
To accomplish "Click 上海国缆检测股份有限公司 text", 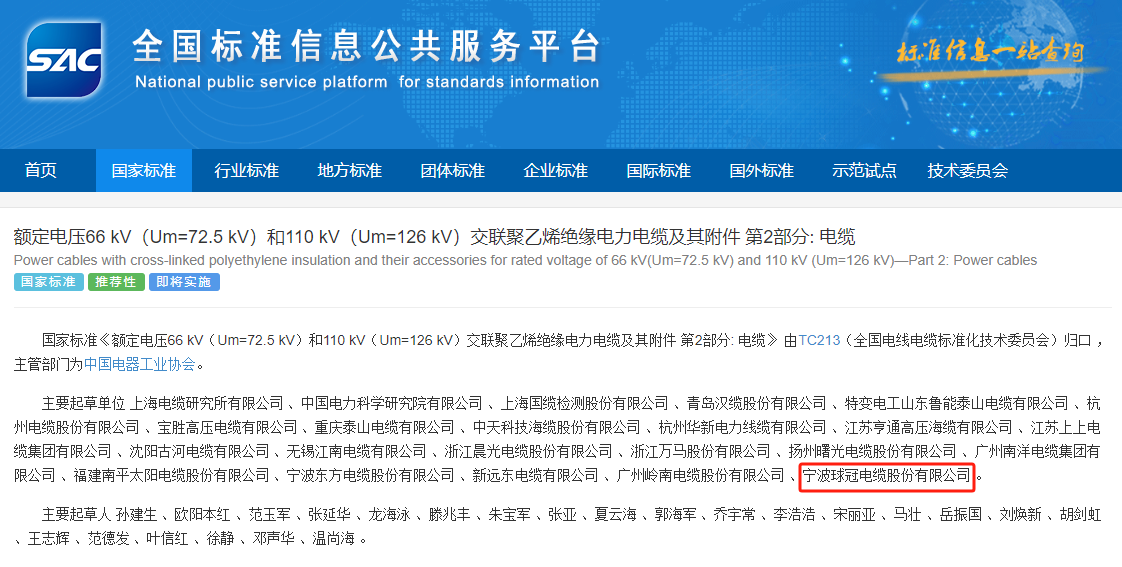I will click(x=585, y=404).
